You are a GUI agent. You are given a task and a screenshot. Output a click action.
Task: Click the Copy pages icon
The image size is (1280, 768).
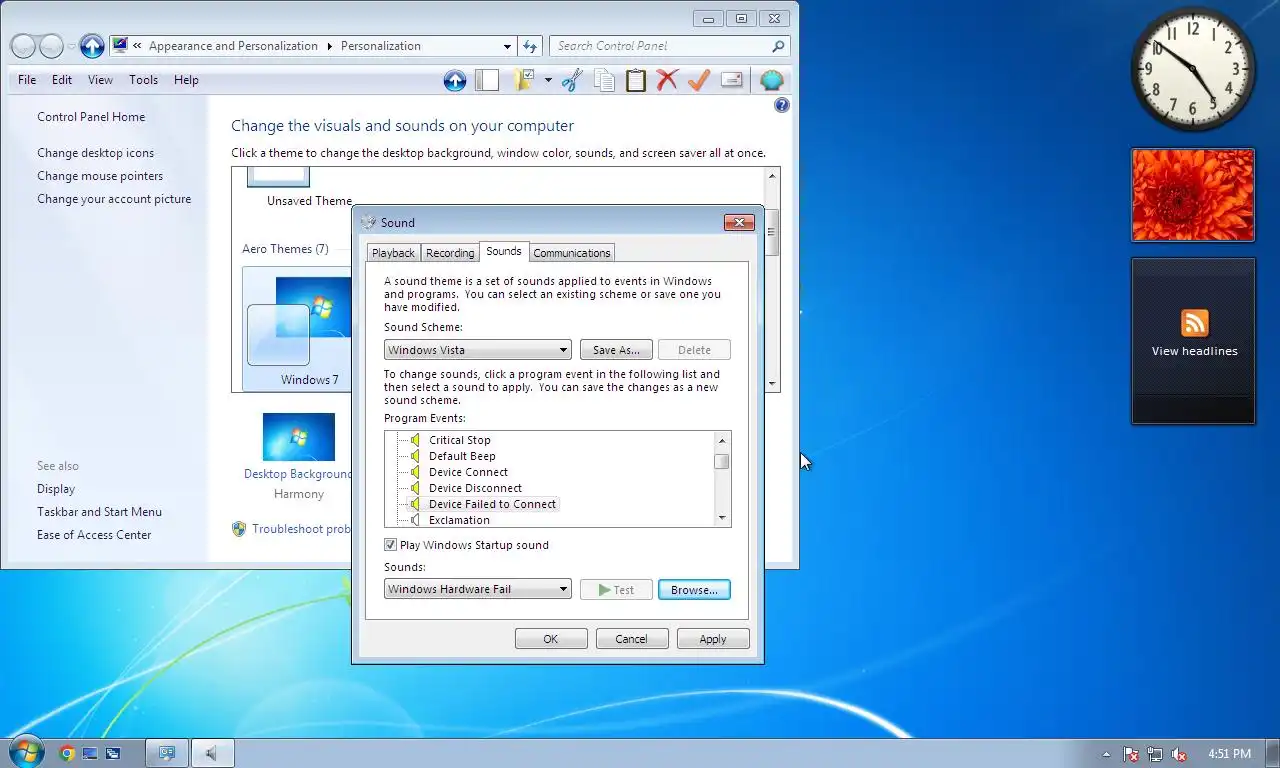coord(604,81)
